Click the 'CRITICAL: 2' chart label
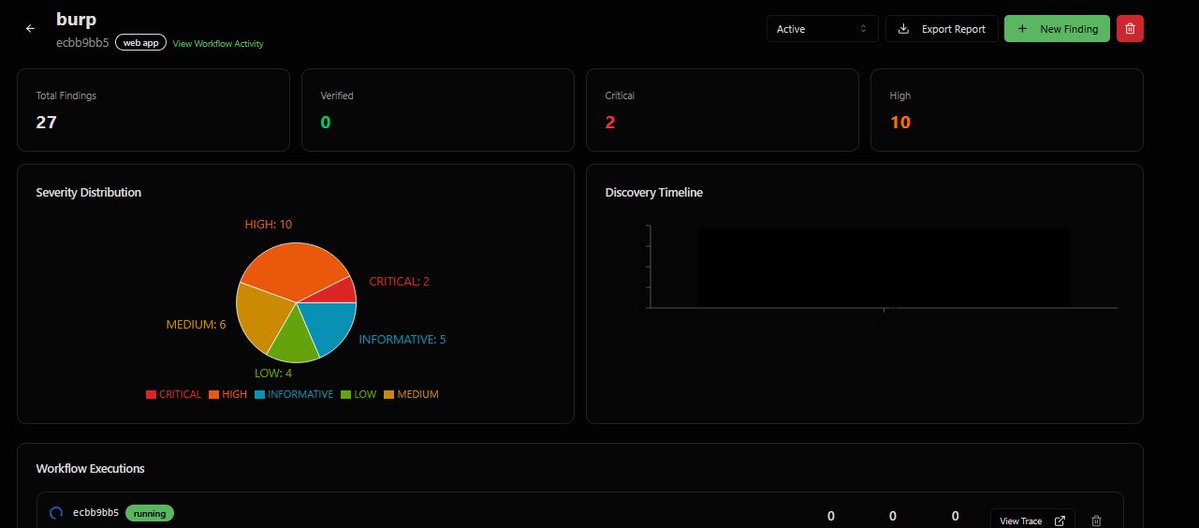The height and width of the screenshot is (528, 1199). 399,282
